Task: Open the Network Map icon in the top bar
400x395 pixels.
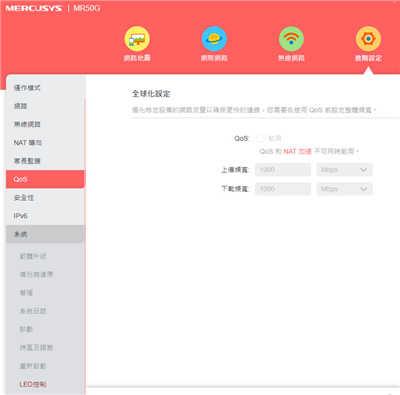Action: pyautogui.click(x=137, y=39)
